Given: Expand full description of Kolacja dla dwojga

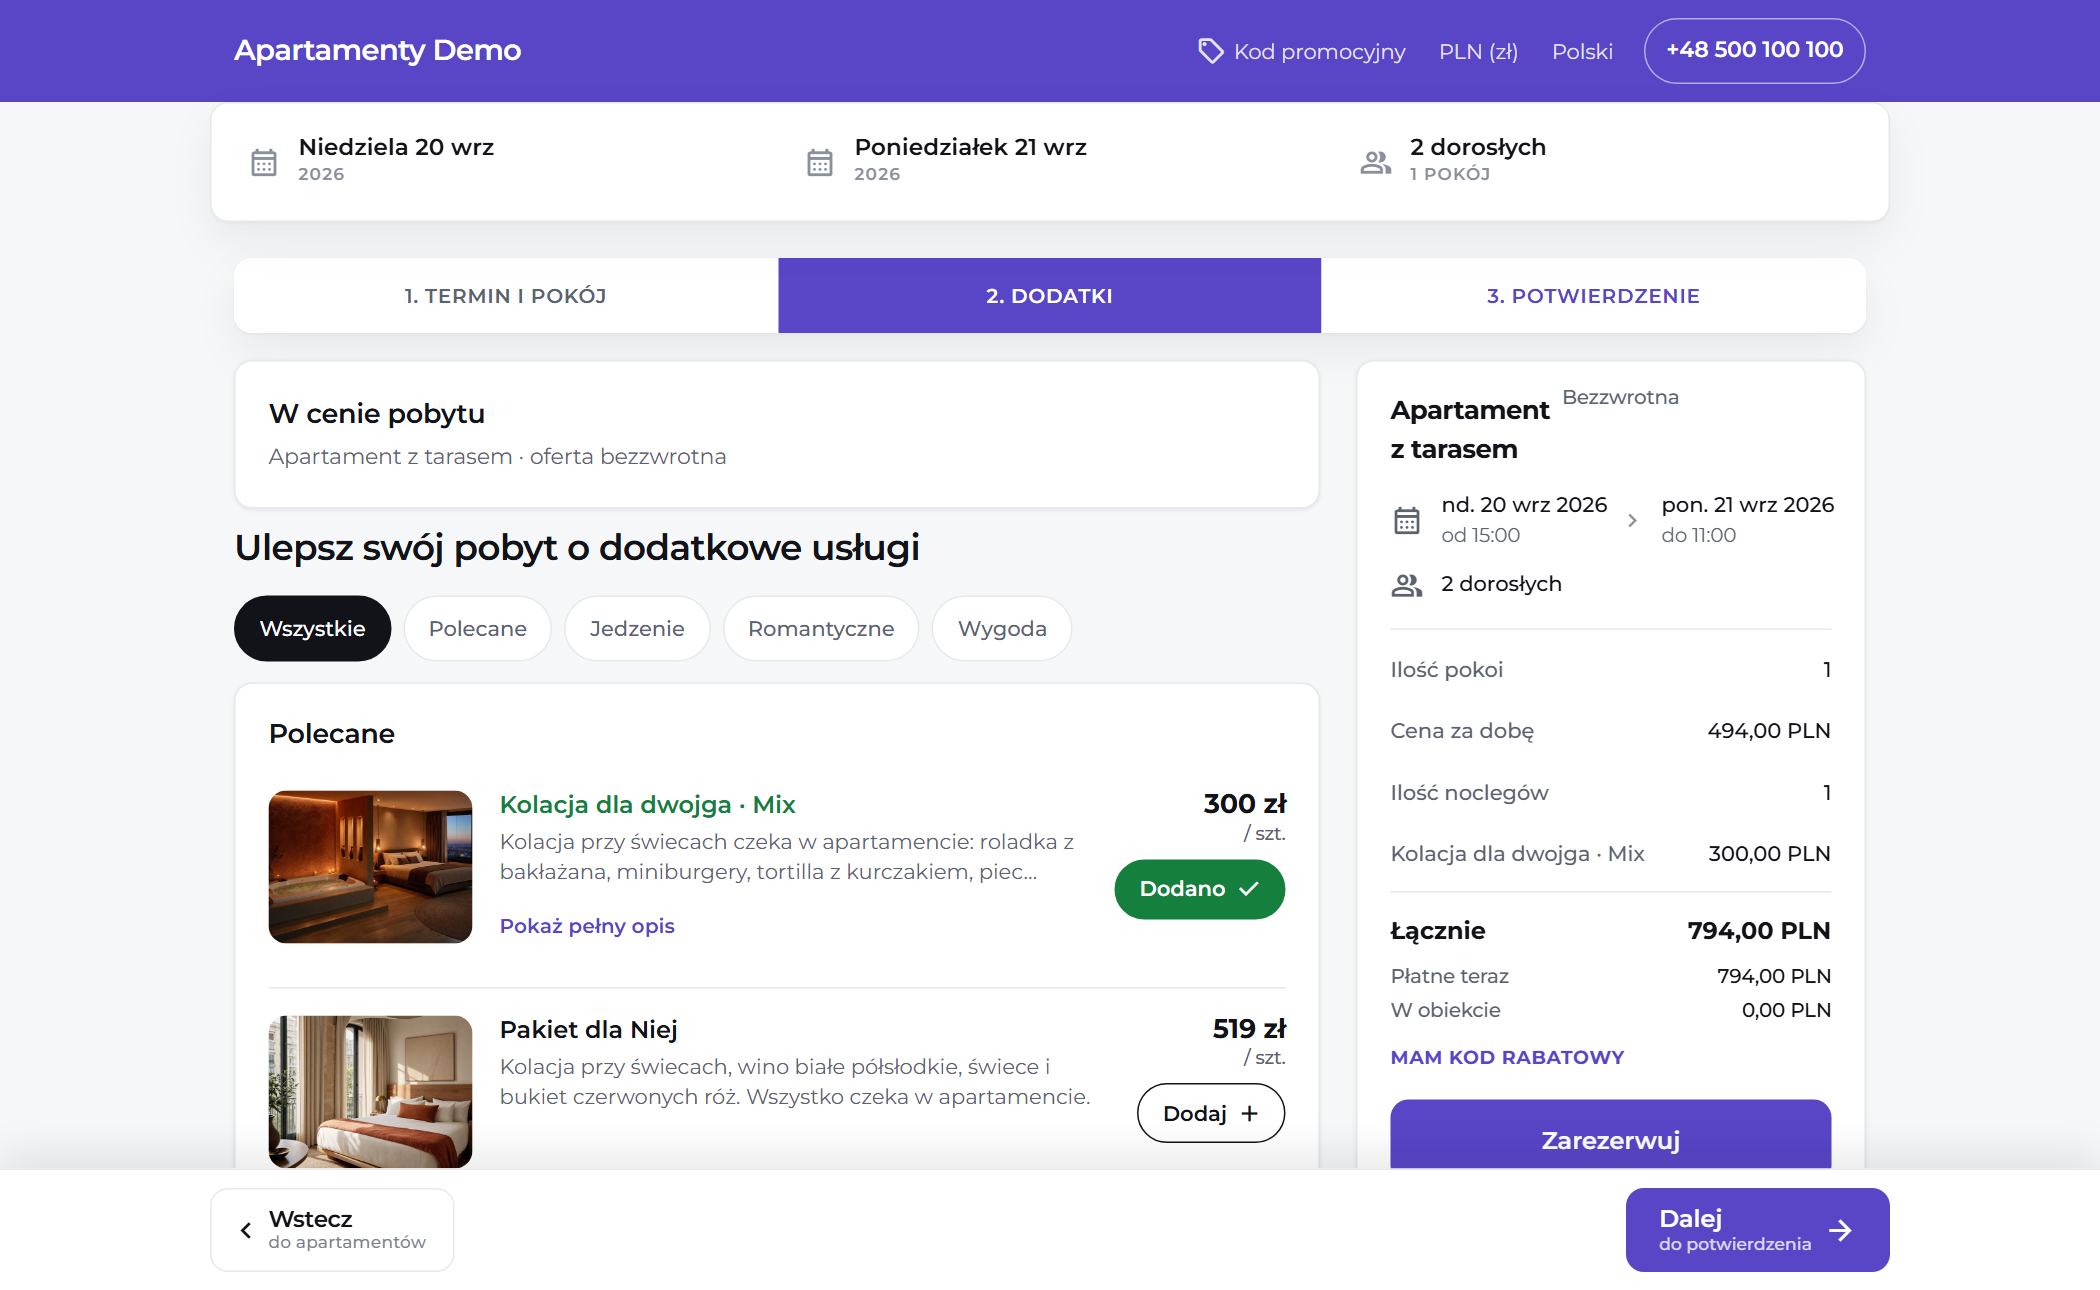Looking at the screenshot, I should coord(587,926).
